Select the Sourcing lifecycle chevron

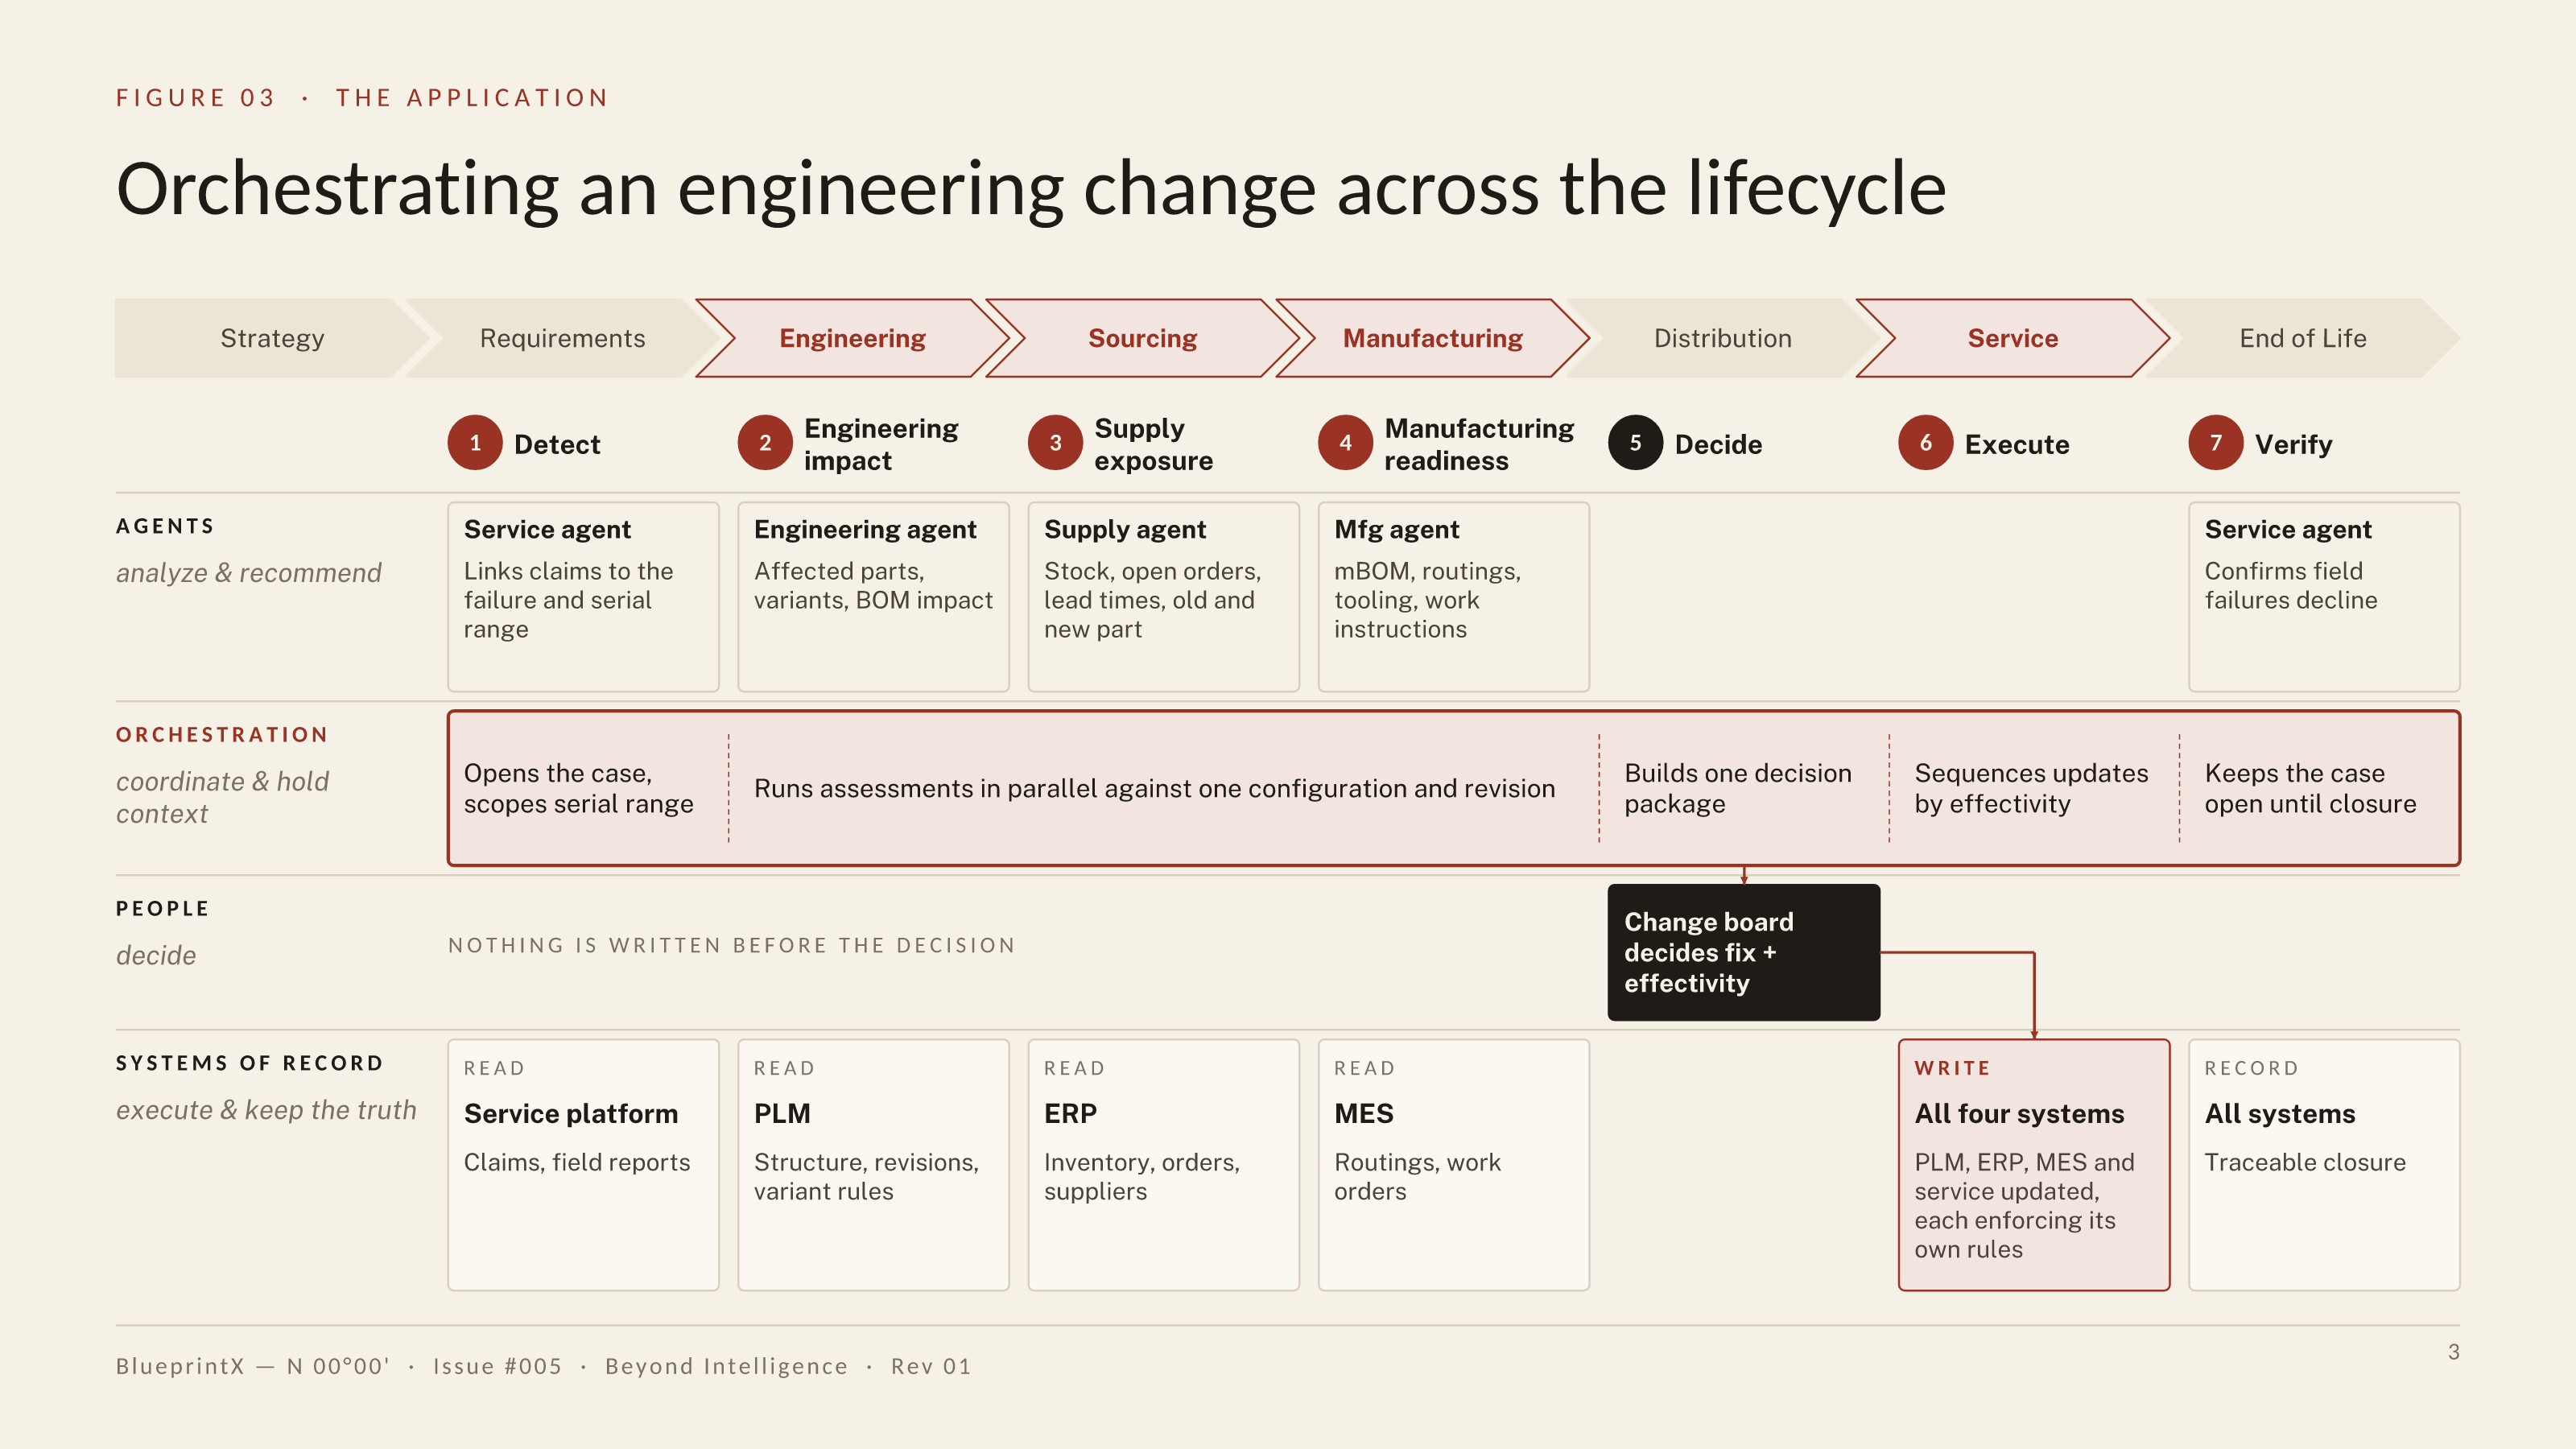click(x=1143, y=338)
